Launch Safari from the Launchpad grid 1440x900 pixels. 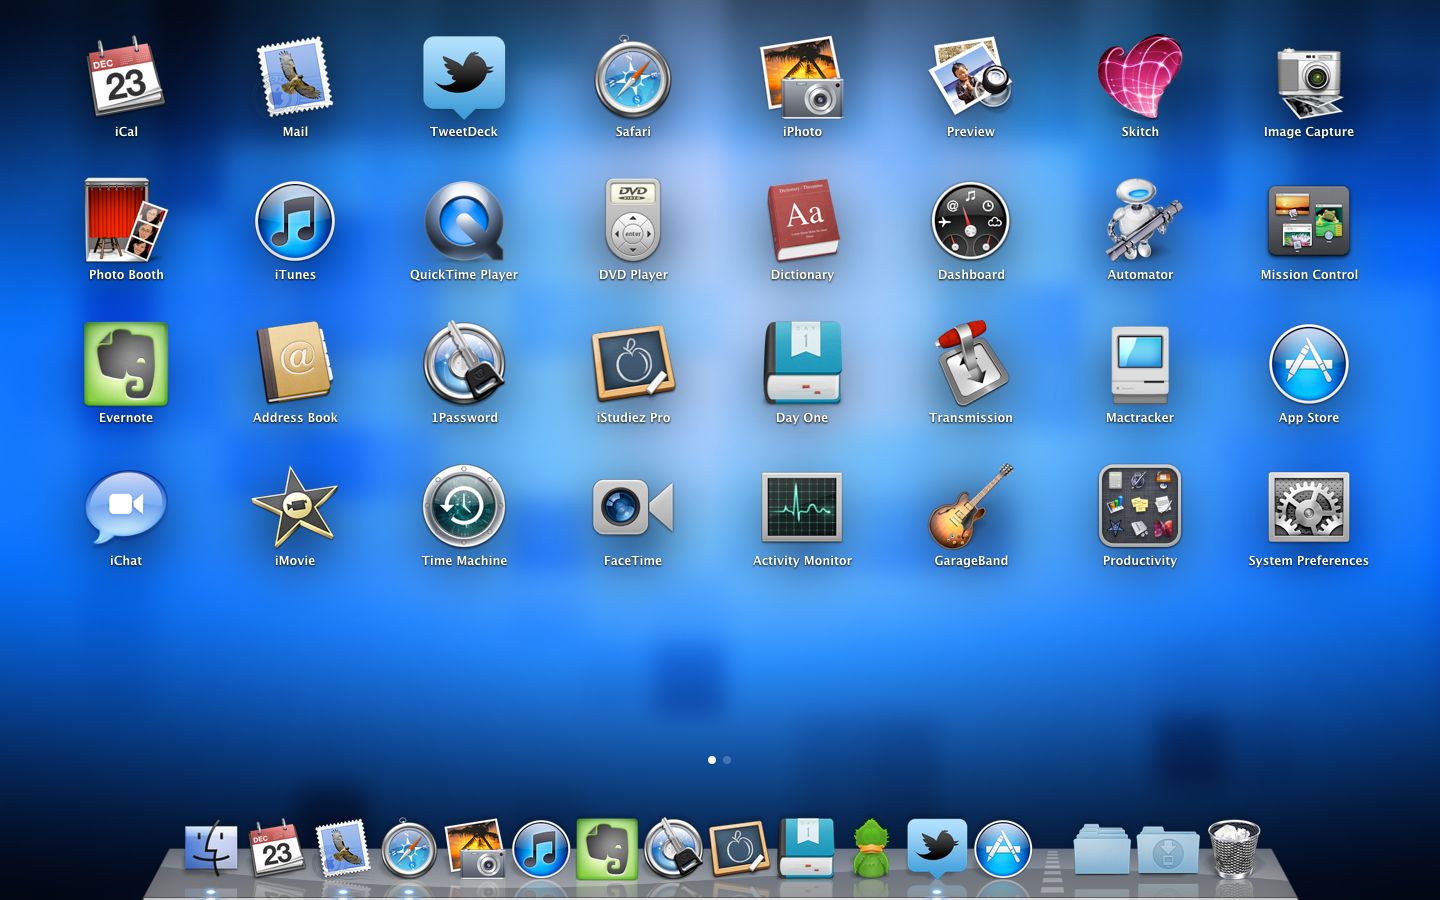(633, 78)
